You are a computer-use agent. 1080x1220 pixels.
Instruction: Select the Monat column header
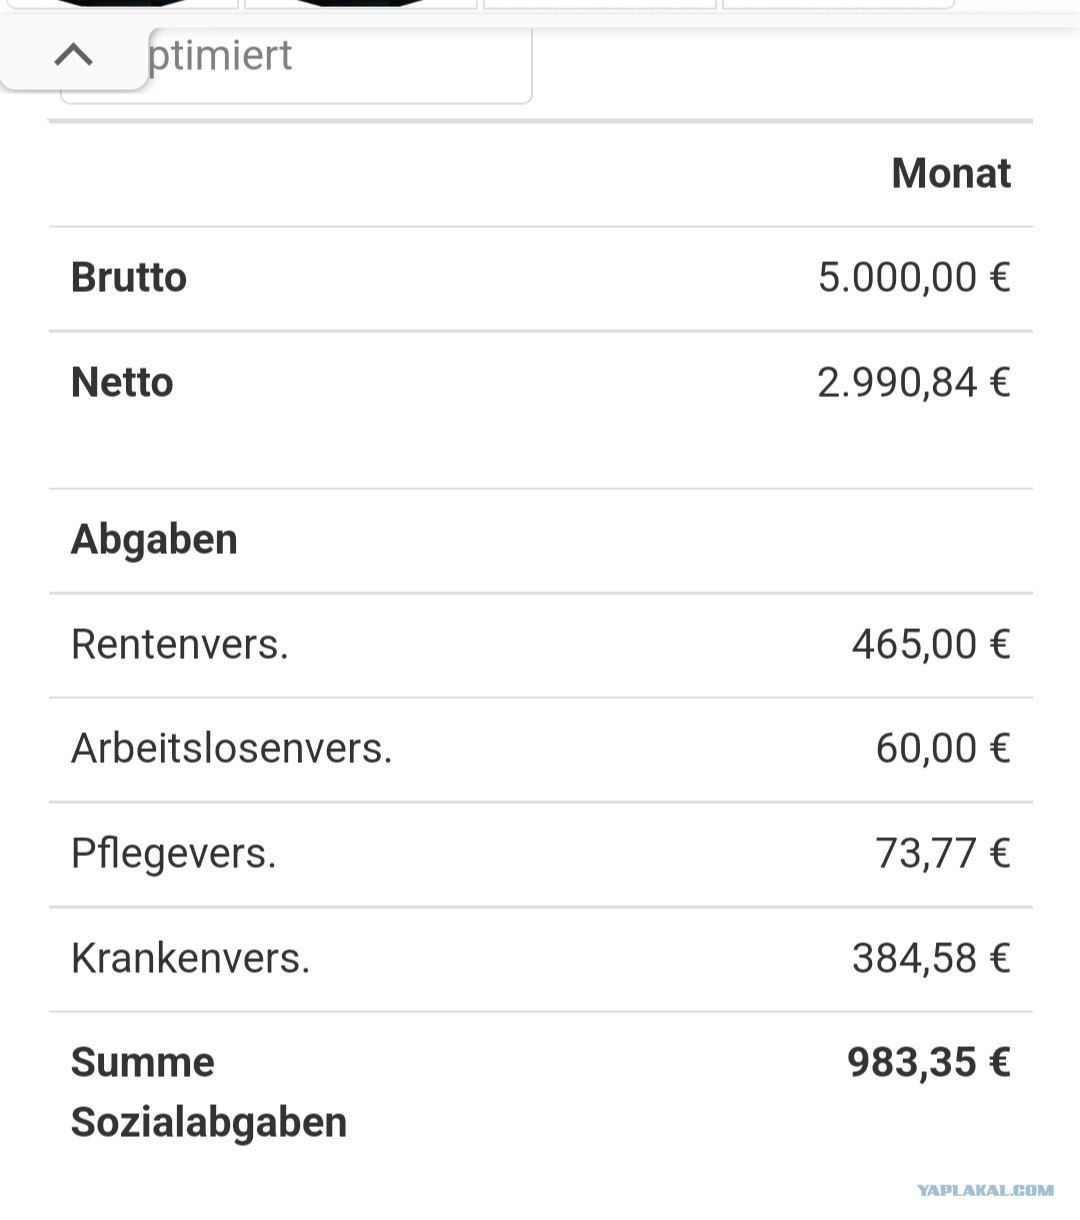[951, 173]
